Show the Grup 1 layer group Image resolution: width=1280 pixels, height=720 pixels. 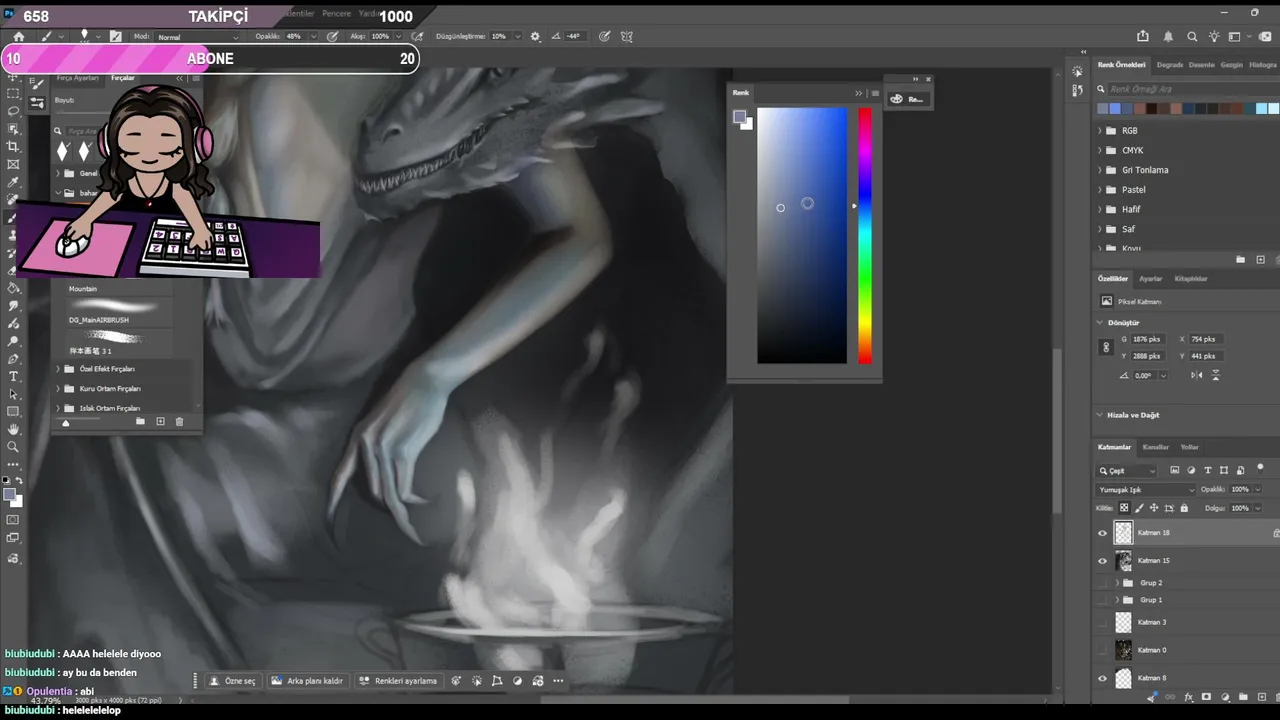click(1103, 600)
